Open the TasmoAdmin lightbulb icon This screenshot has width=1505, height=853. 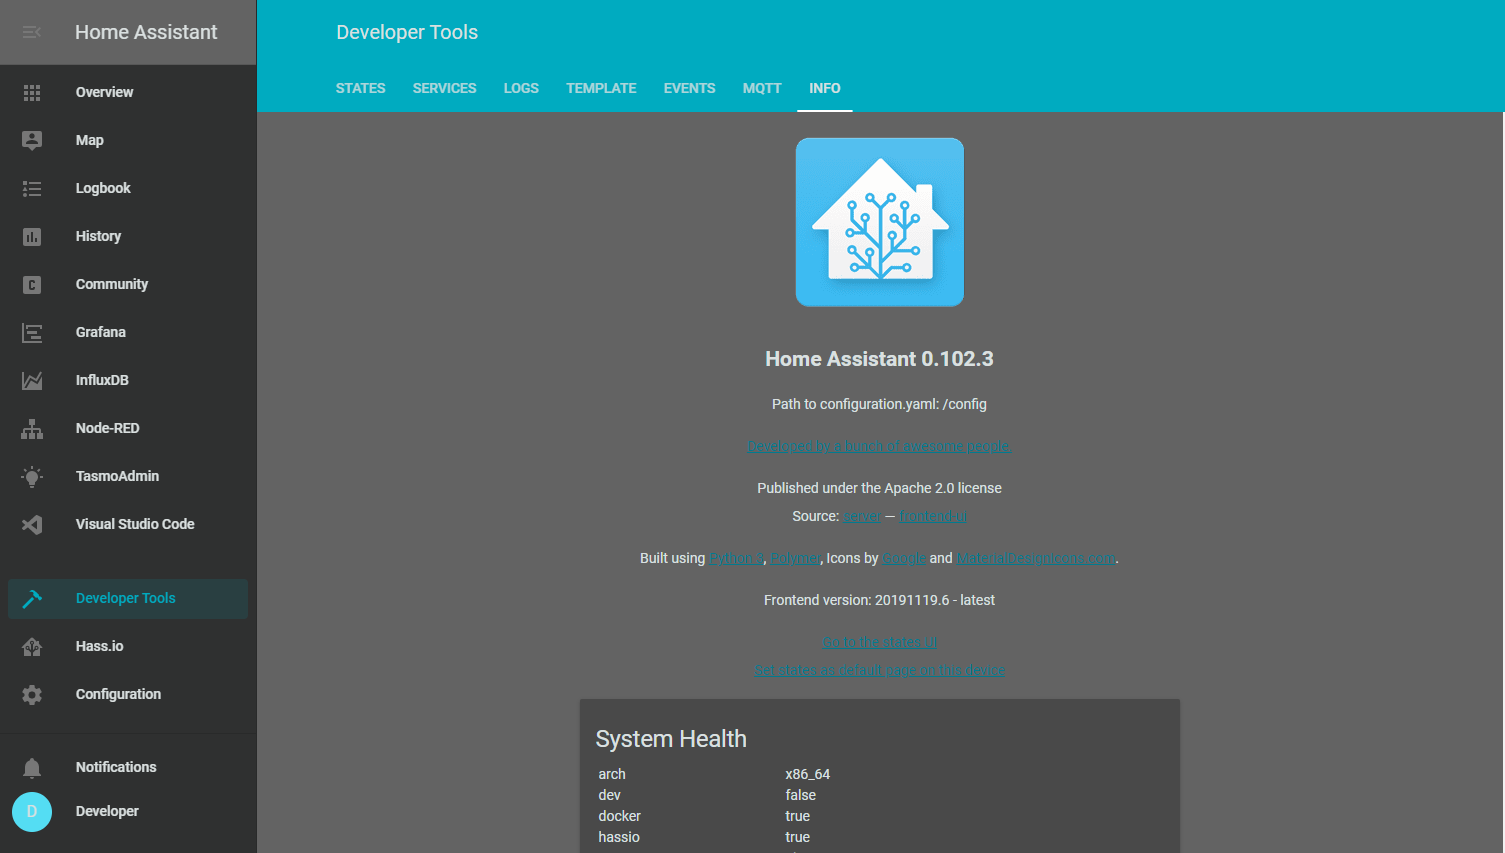[32, 476]
